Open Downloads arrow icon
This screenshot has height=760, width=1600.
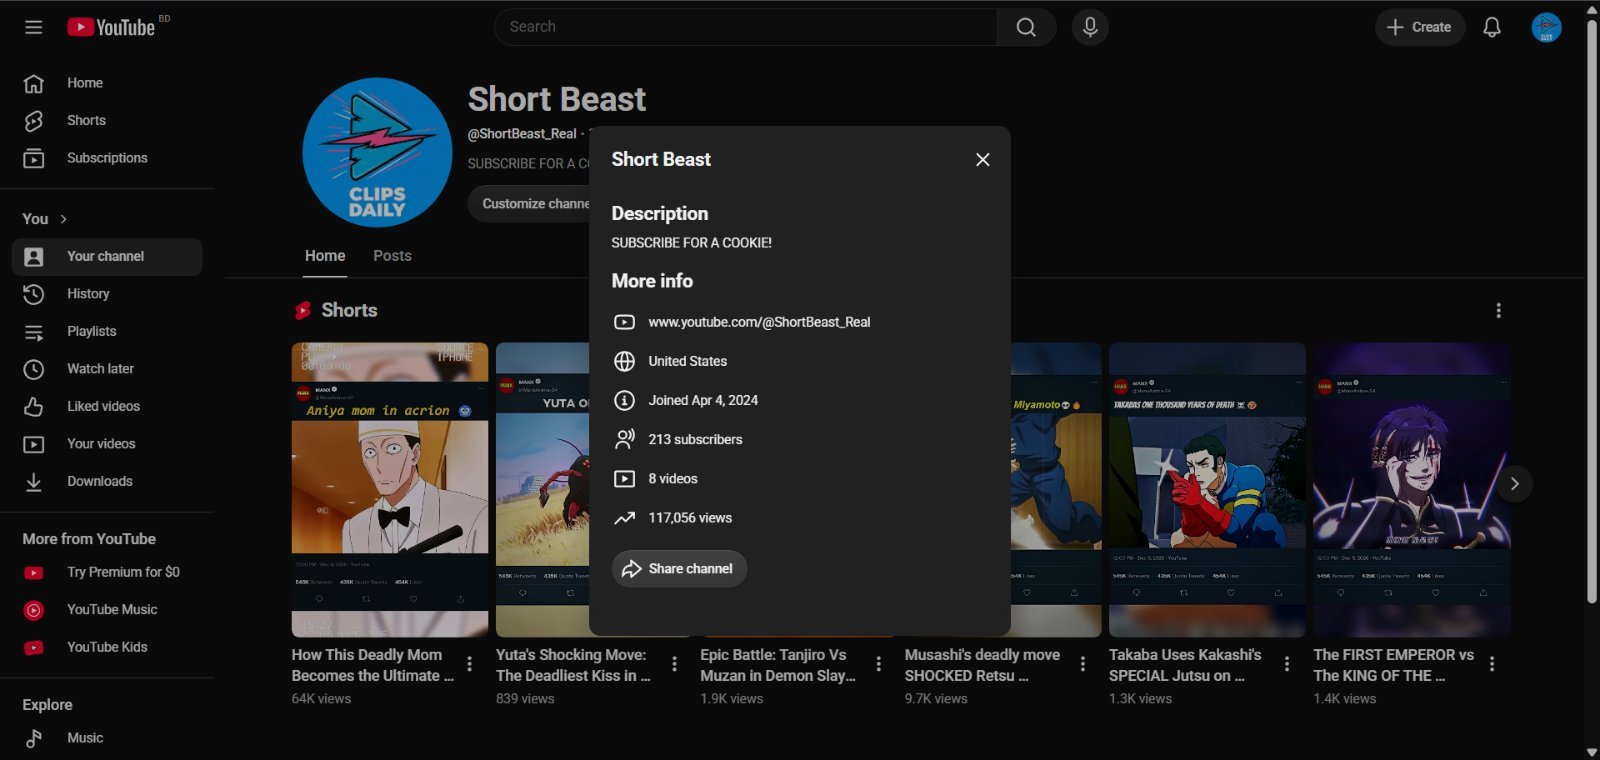click(34, 481)
